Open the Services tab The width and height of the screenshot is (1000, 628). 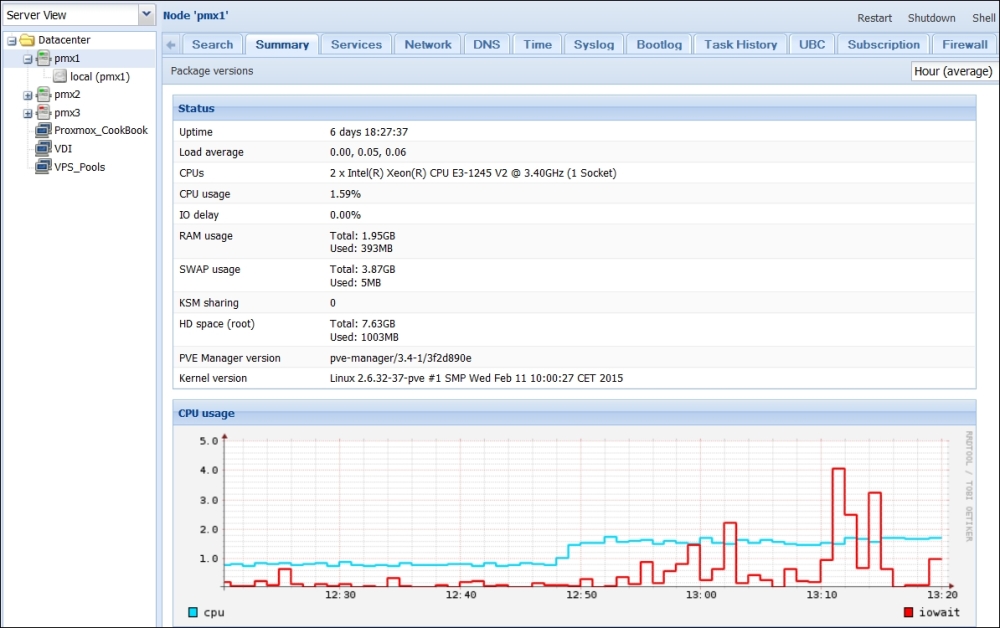(x=356, y=45)
